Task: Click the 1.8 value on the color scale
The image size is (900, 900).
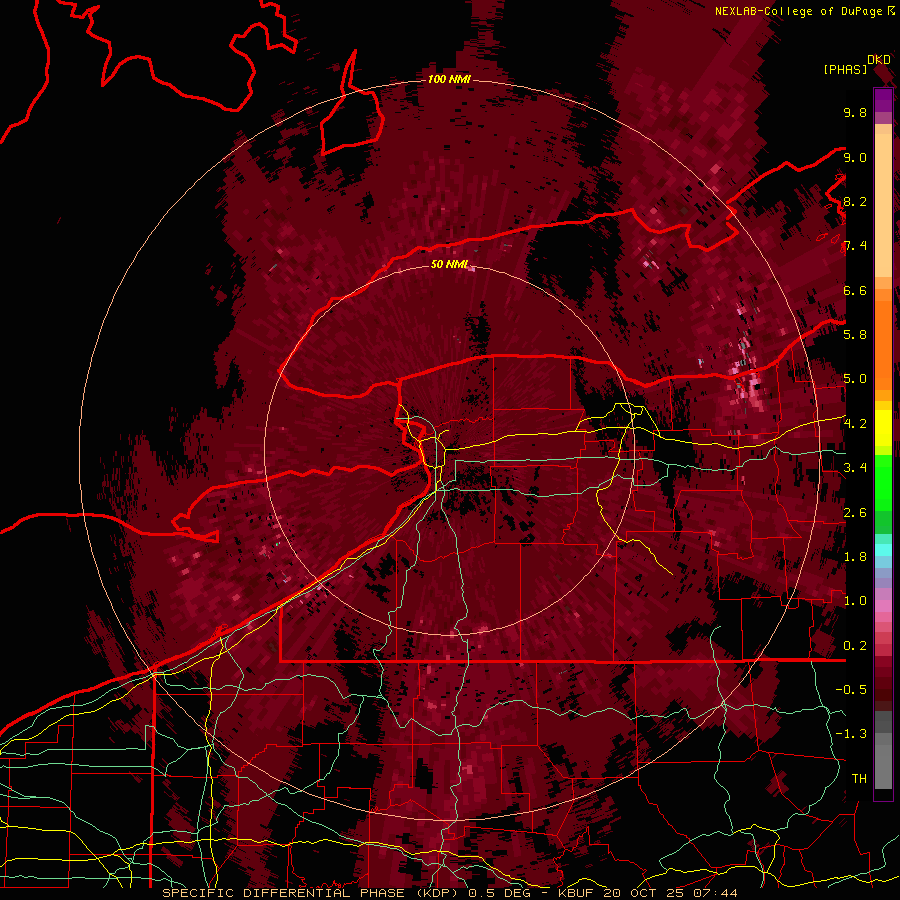Action: click(x=855, y=557)
